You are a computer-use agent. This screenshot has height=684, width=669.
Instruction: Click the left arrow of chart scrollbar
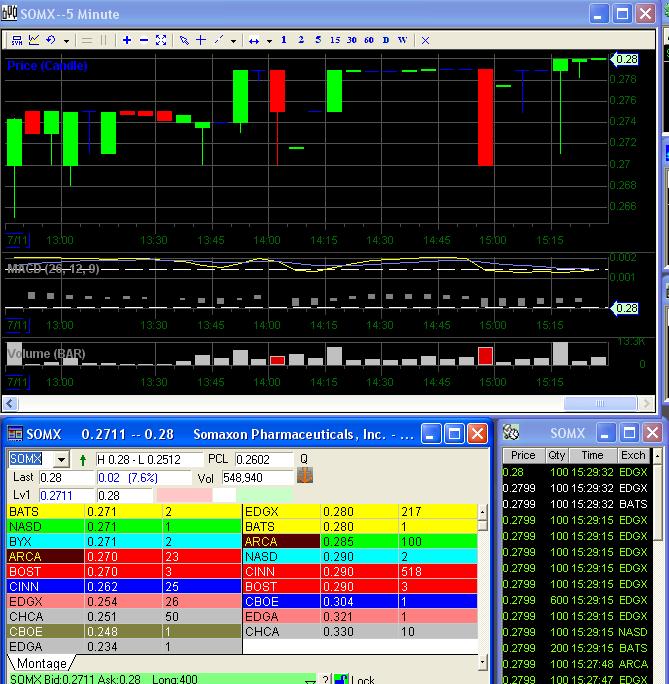pyautogui.click(x=10, y=404)
